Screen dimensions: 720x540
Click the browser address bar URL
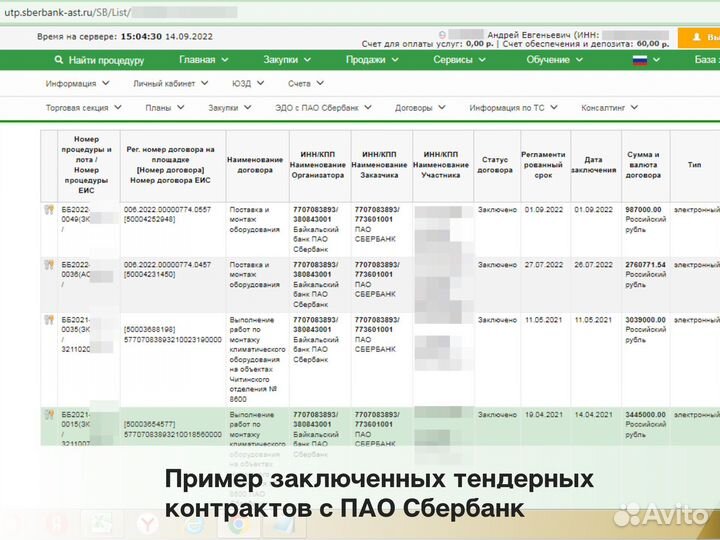[68, 12]
